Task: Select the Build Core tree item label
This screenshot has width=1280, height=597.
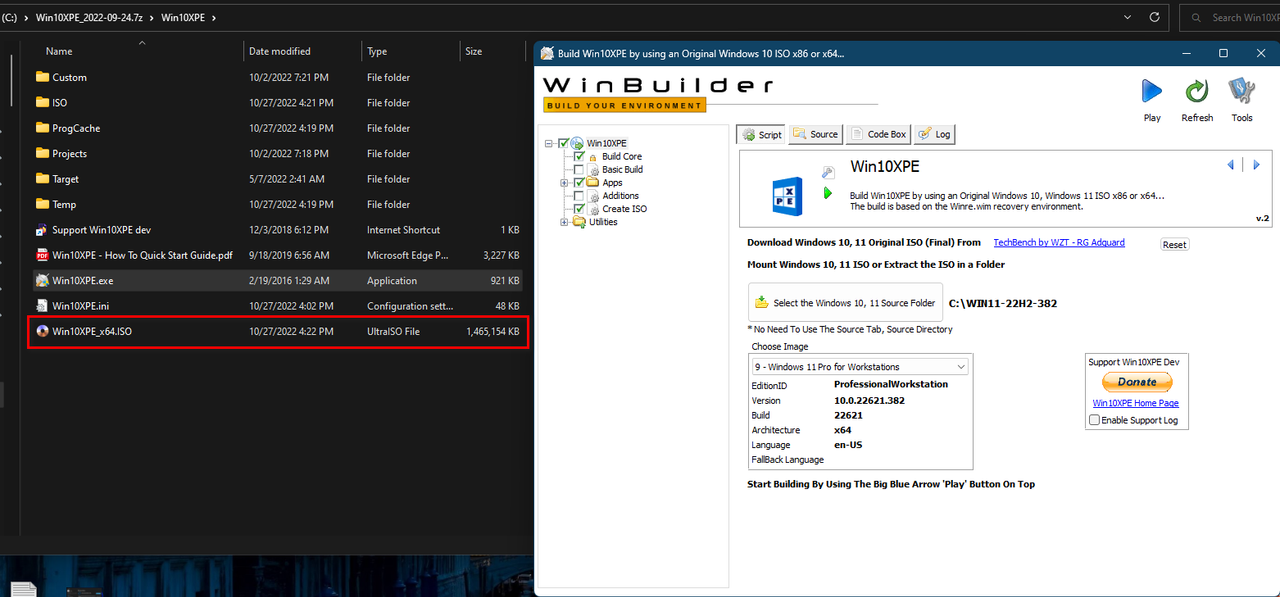Action: (622, 157)
